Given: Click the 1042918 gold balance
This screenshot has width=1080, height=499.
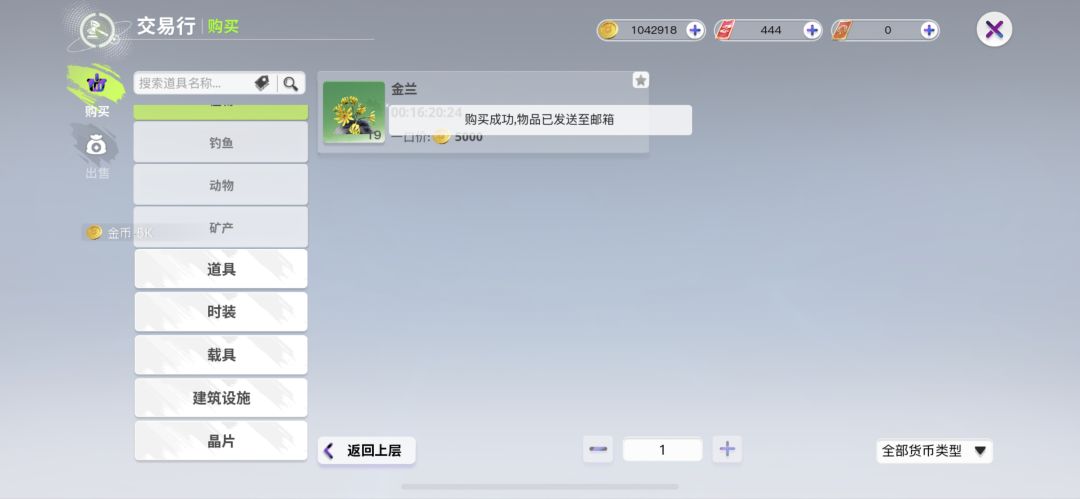Looking at the screenshot, I should point(654,30).
